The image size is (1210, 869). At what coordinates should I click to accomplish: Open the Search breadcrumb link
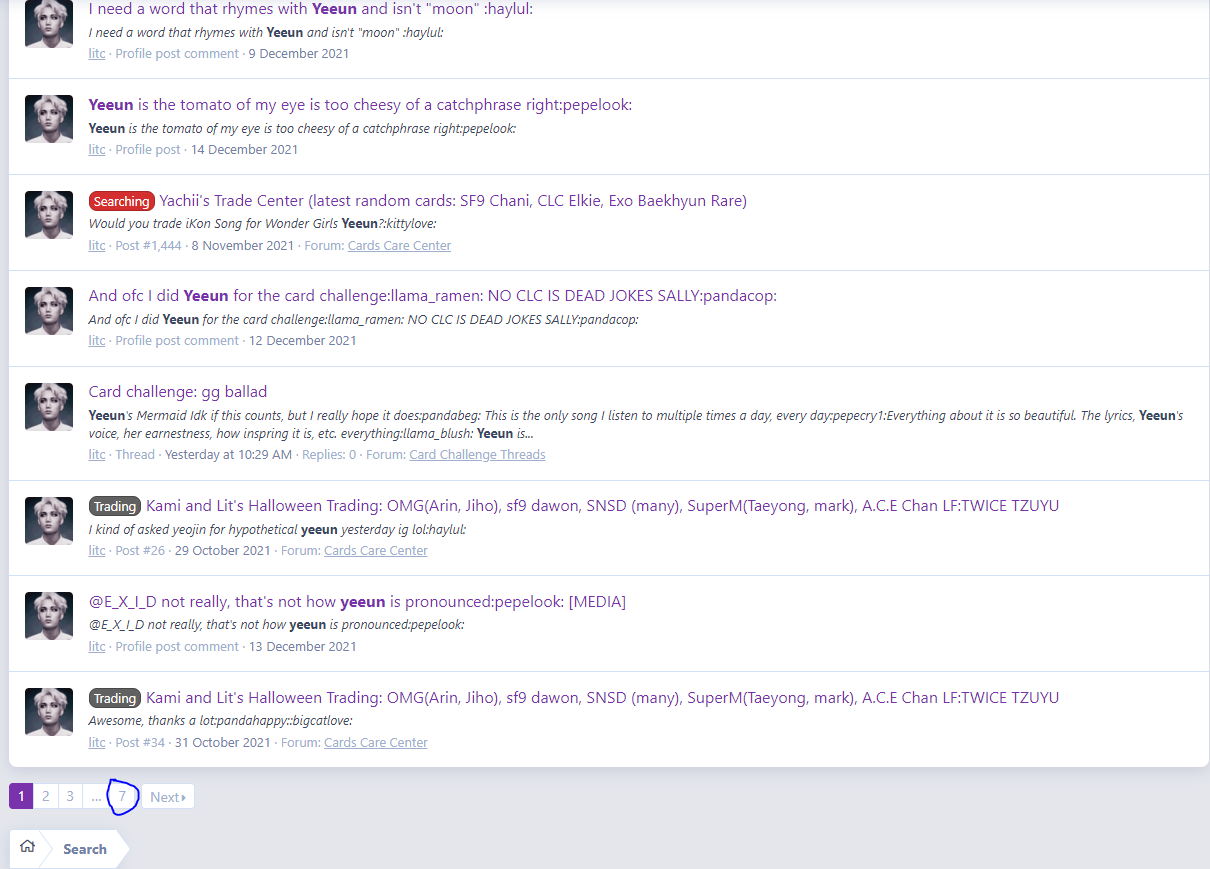[x=85, y=849]
